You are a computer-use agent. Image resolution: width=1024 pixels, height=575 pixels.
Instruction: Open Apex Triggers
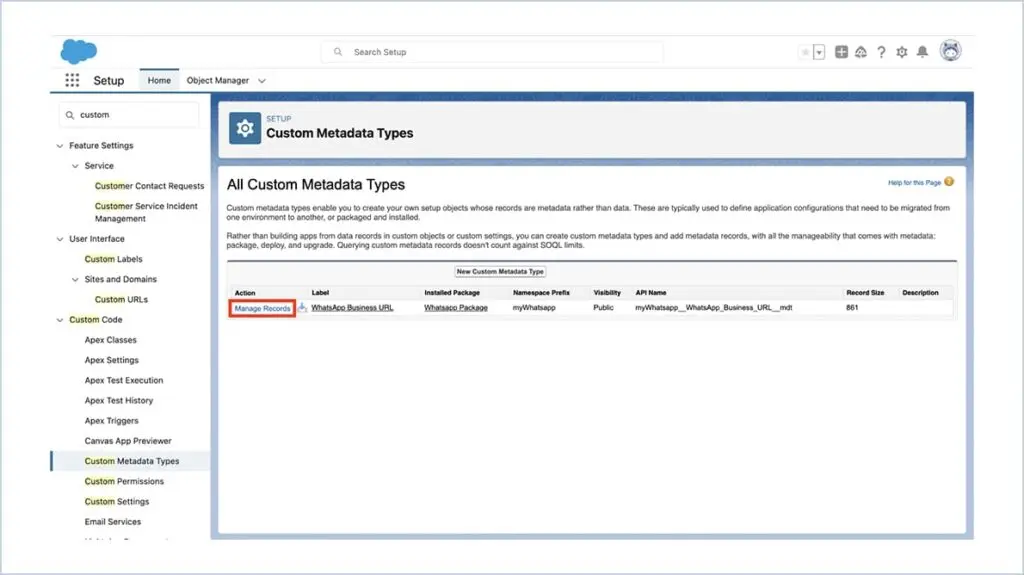pyautogui.click(x=112, y=421)
